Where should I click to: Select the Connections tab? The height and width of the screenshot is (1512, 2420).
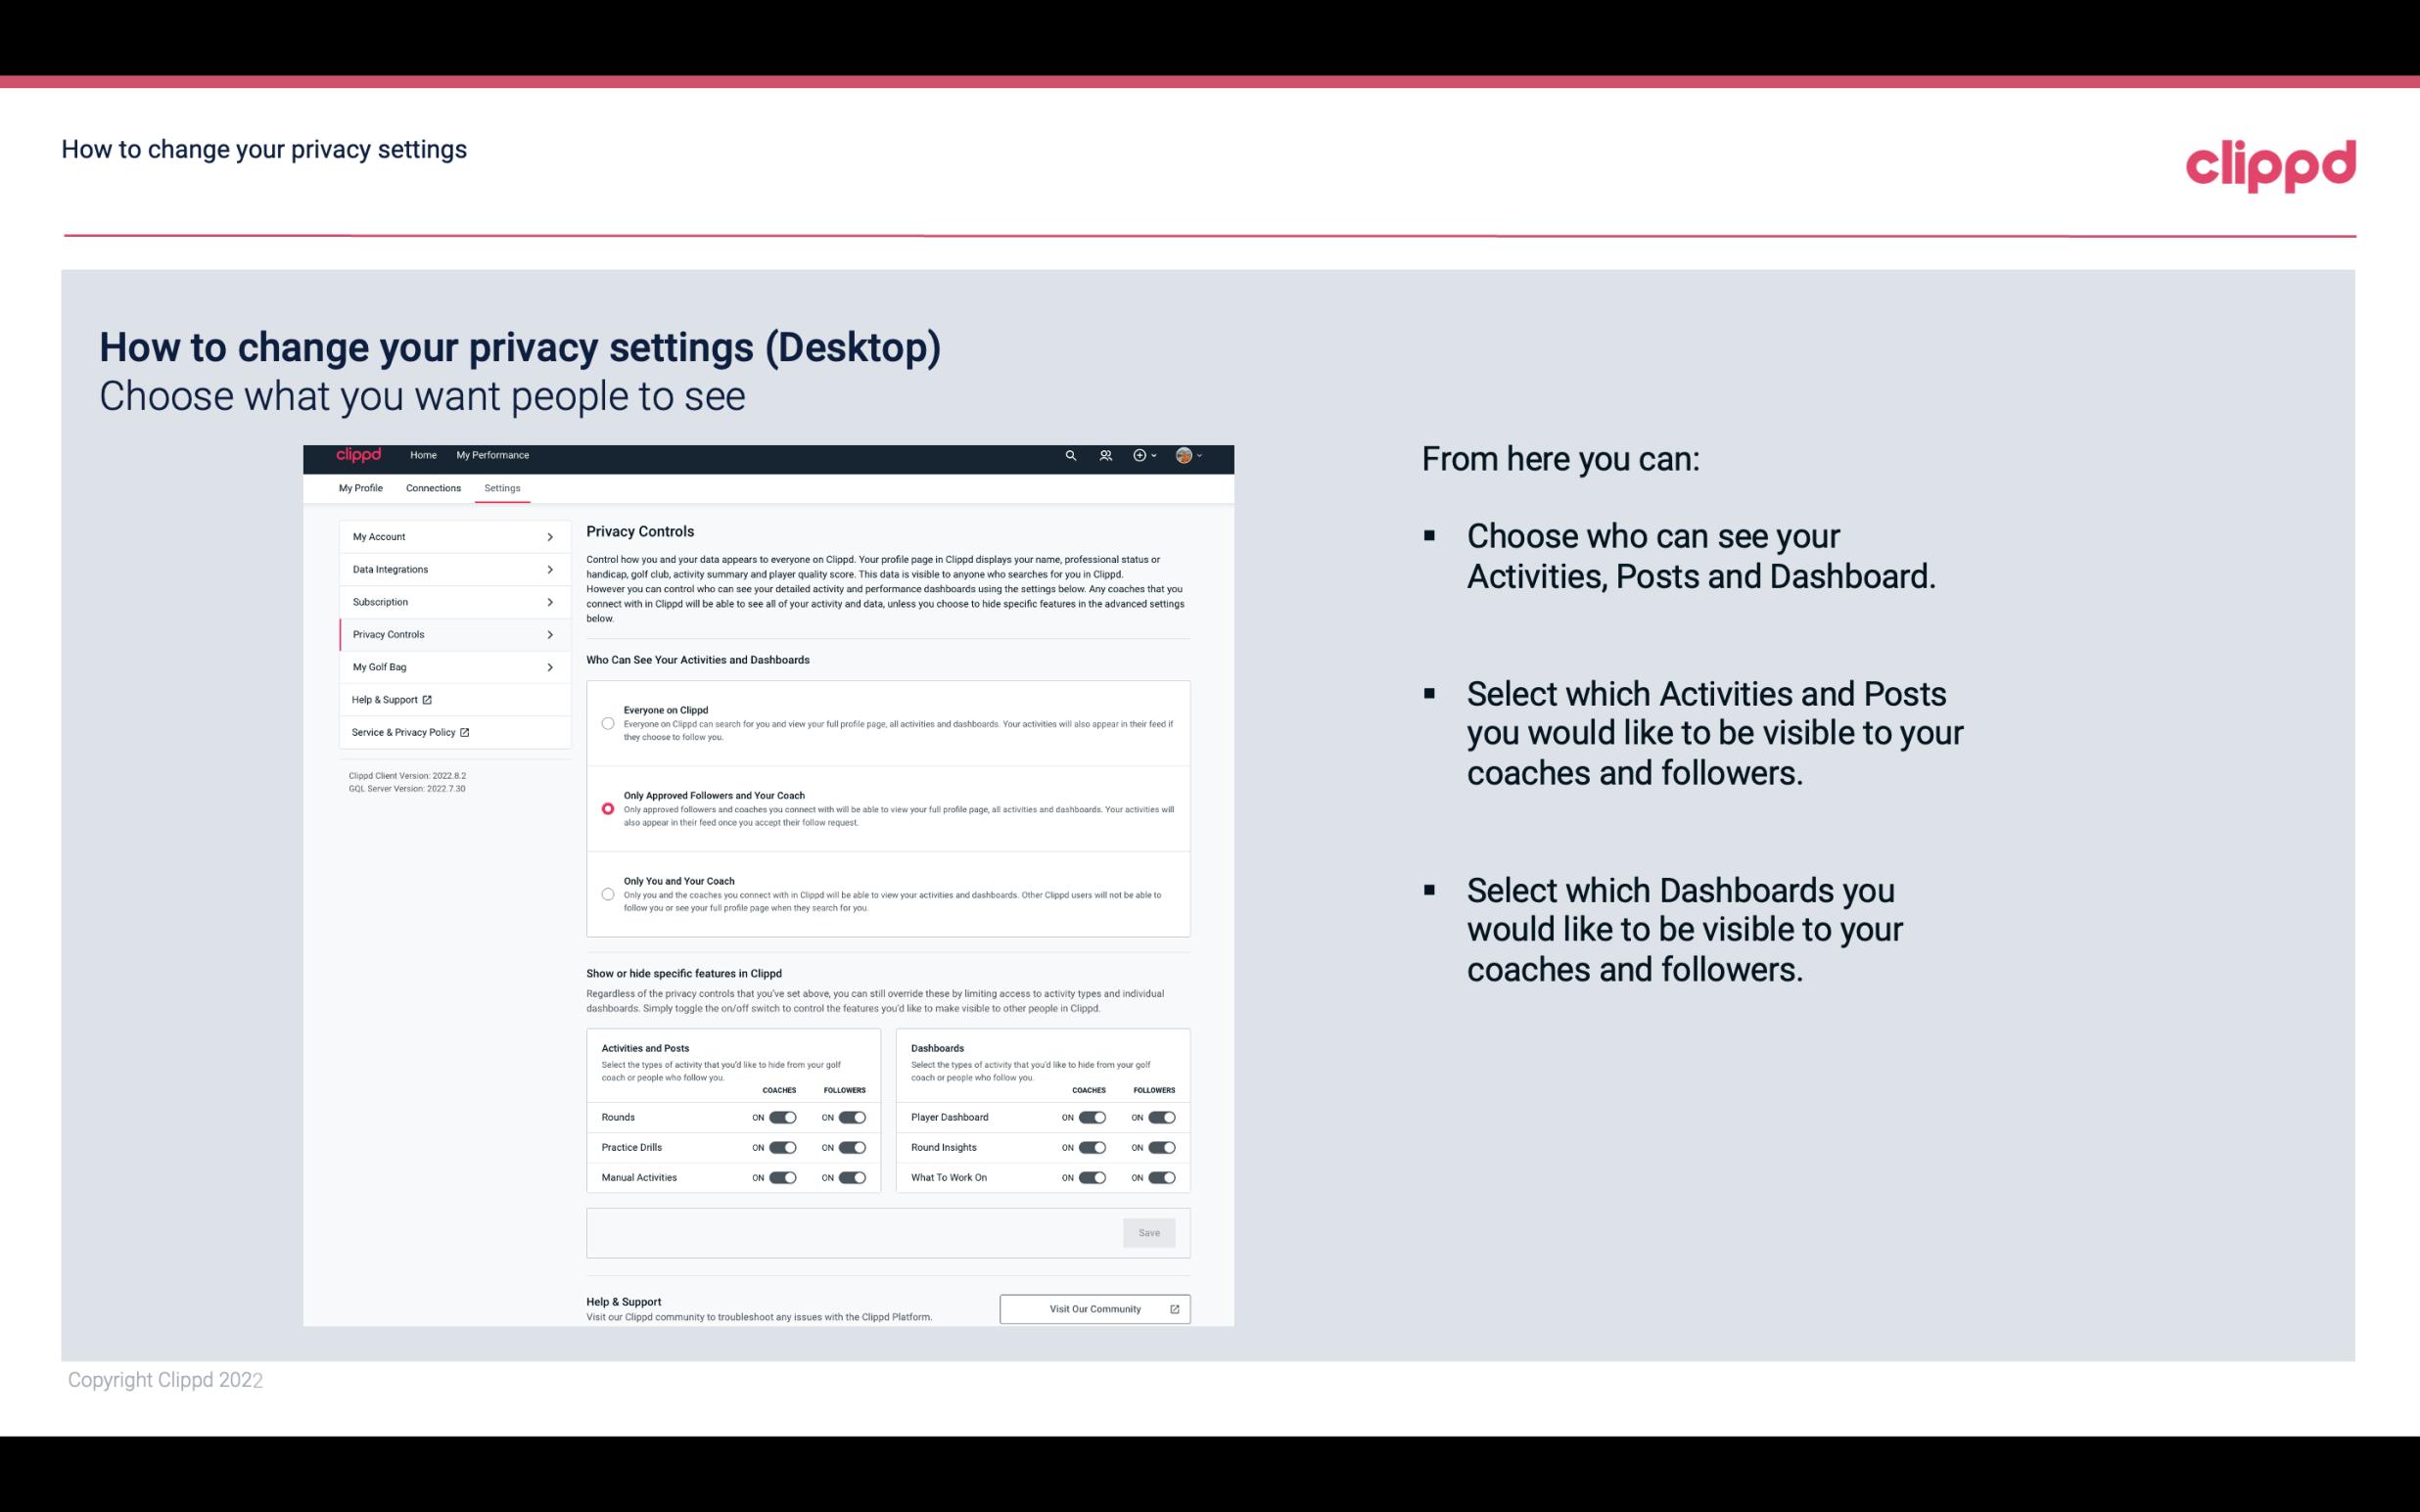click(x=432, y=486)
